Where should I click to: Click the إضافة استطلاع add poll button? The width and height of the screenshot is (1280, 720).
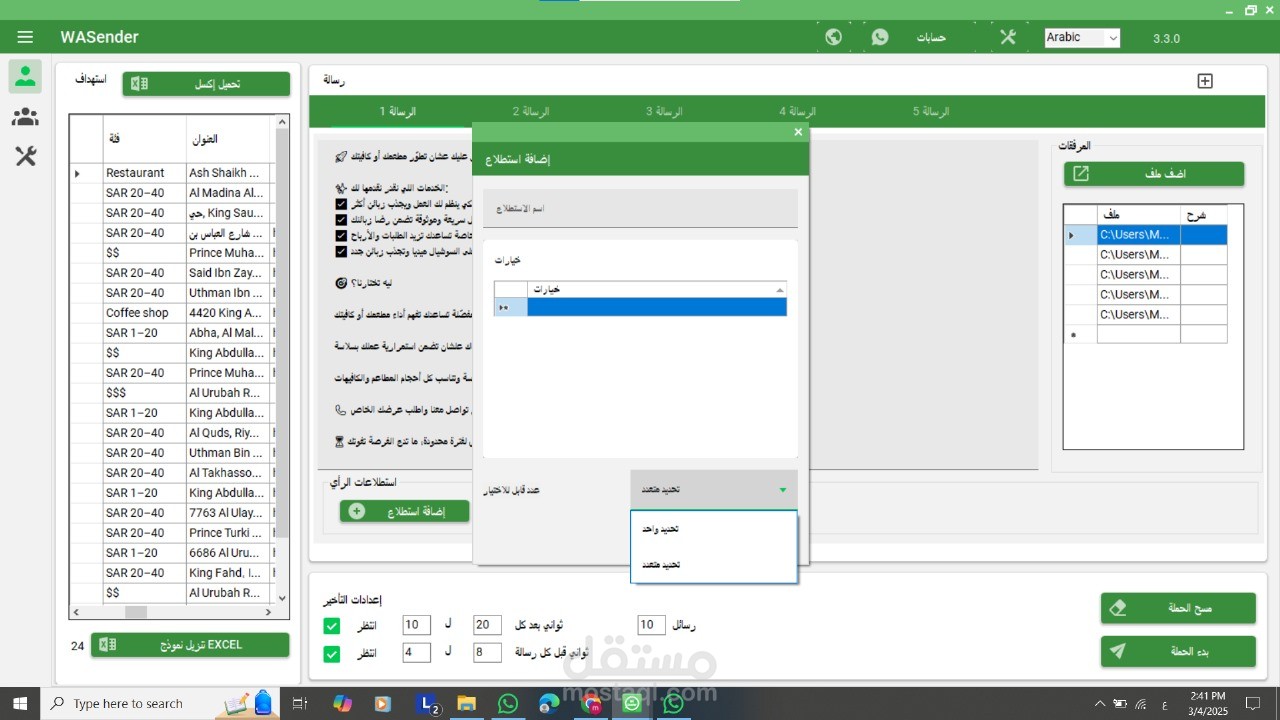point(405,511)
